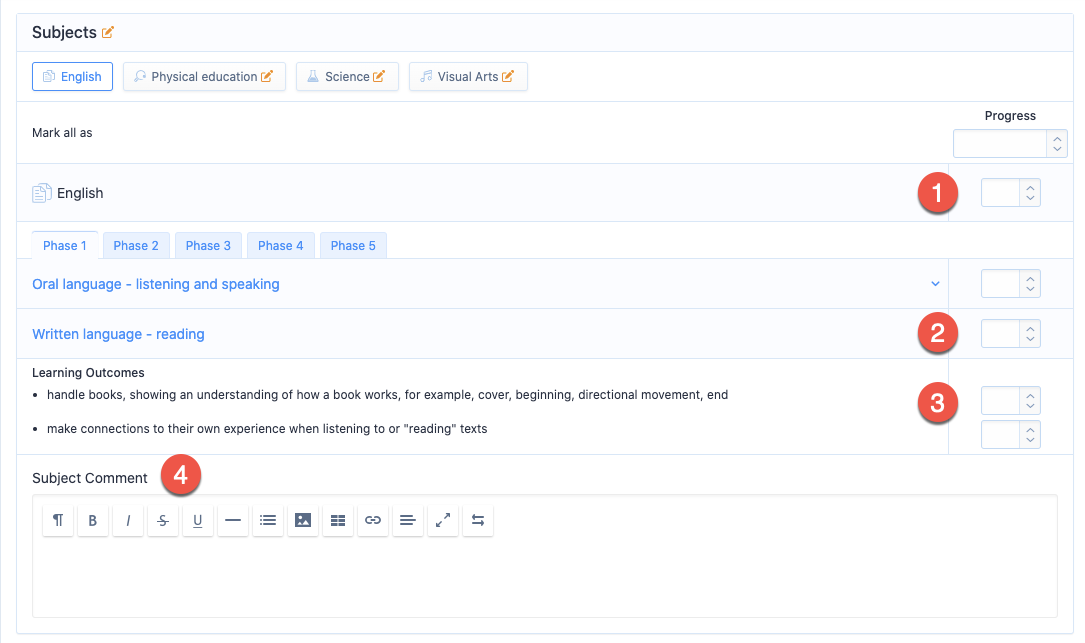Open the Written language - reading link
The height and width of the screenshot is (643, 1085).
pos(118,334)
